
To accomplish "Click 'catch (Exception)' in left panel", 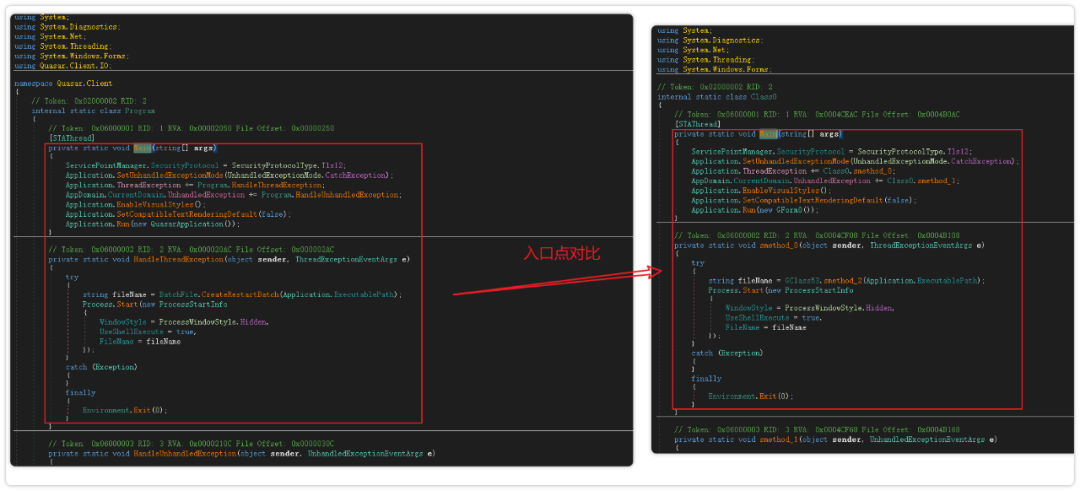I will (101, 367).
